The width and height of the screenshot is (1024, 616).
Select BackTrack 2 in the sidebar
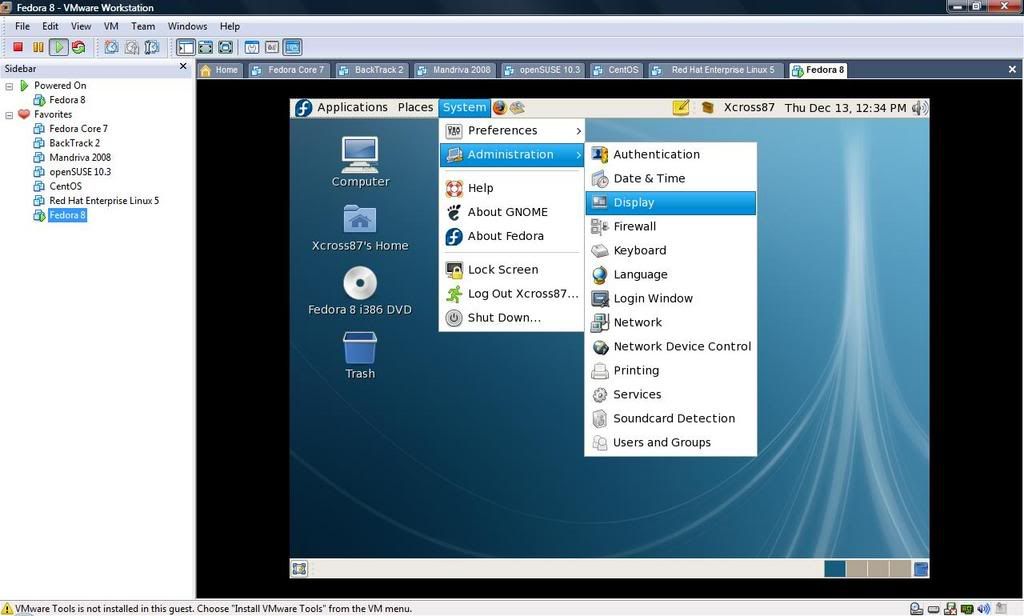(74, 143)
